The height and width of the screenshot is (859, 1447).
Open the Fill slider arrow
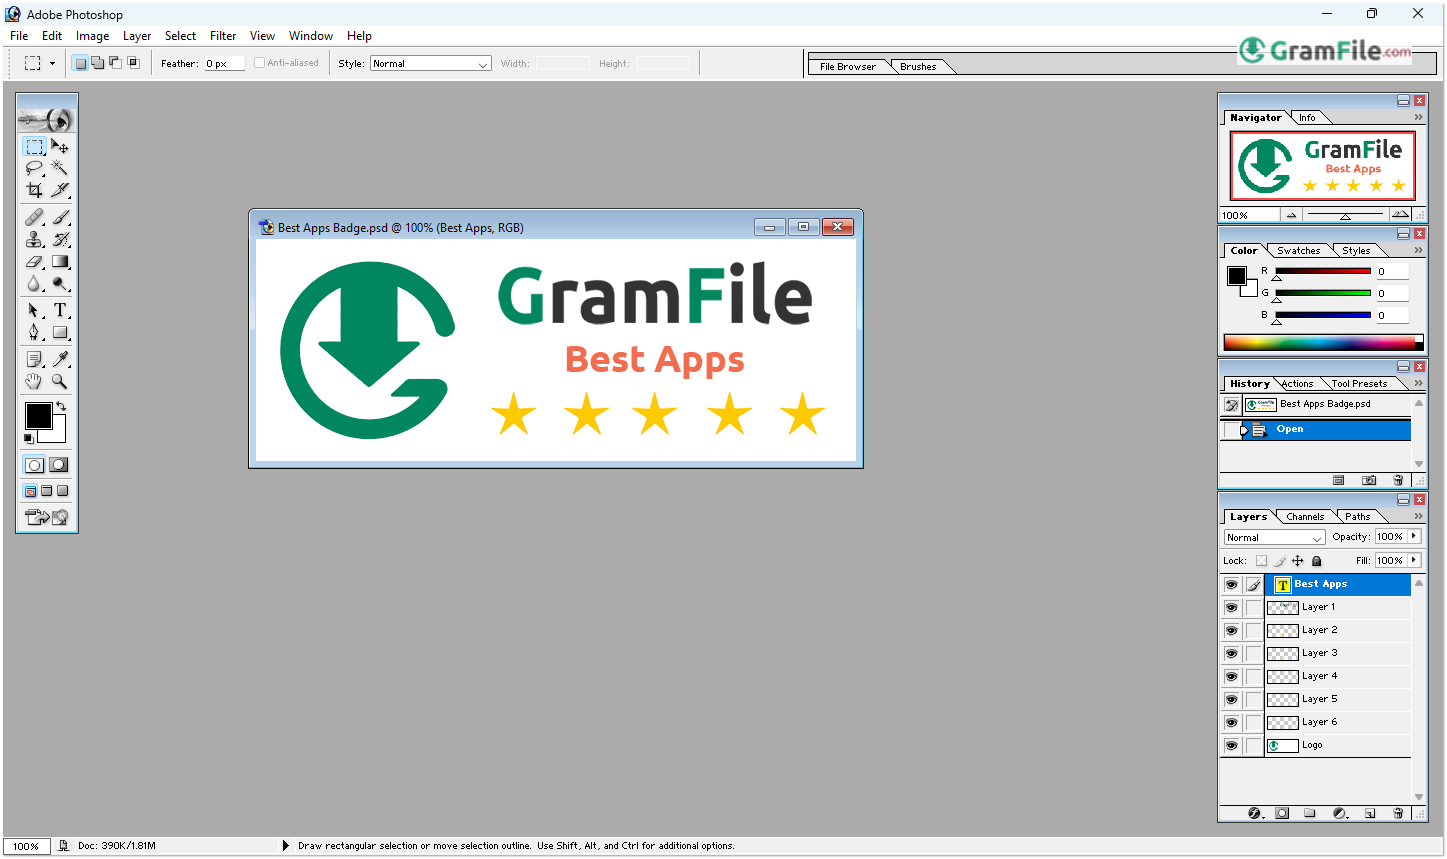point(1414,560)
